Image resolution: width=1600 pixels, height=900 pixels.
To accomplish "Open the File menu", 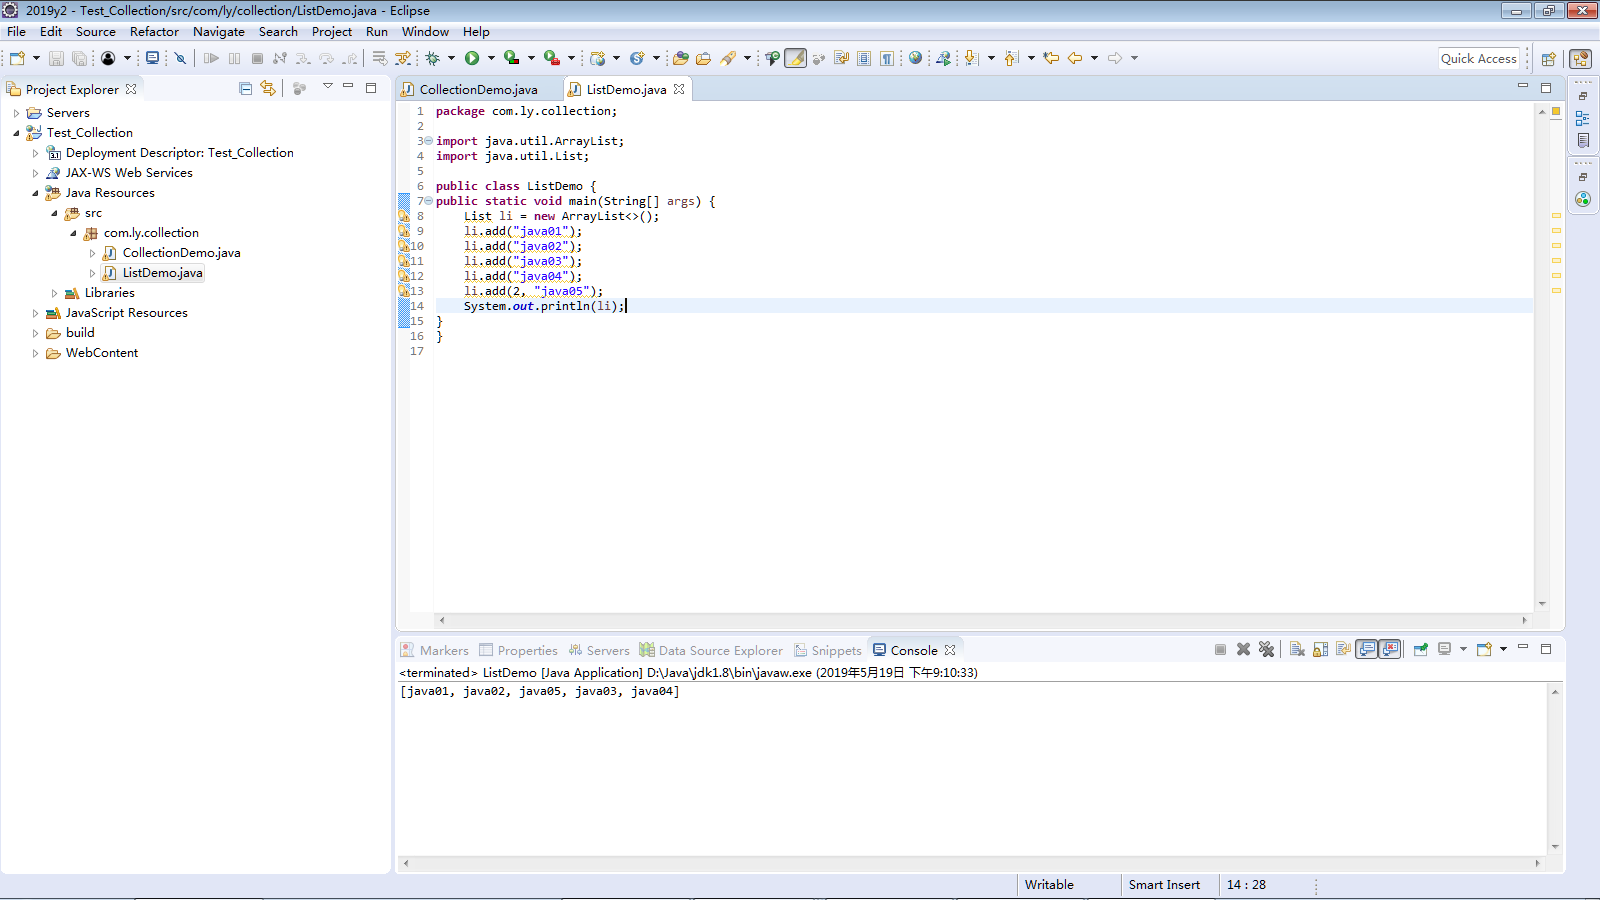I will (x=17, y=32).
